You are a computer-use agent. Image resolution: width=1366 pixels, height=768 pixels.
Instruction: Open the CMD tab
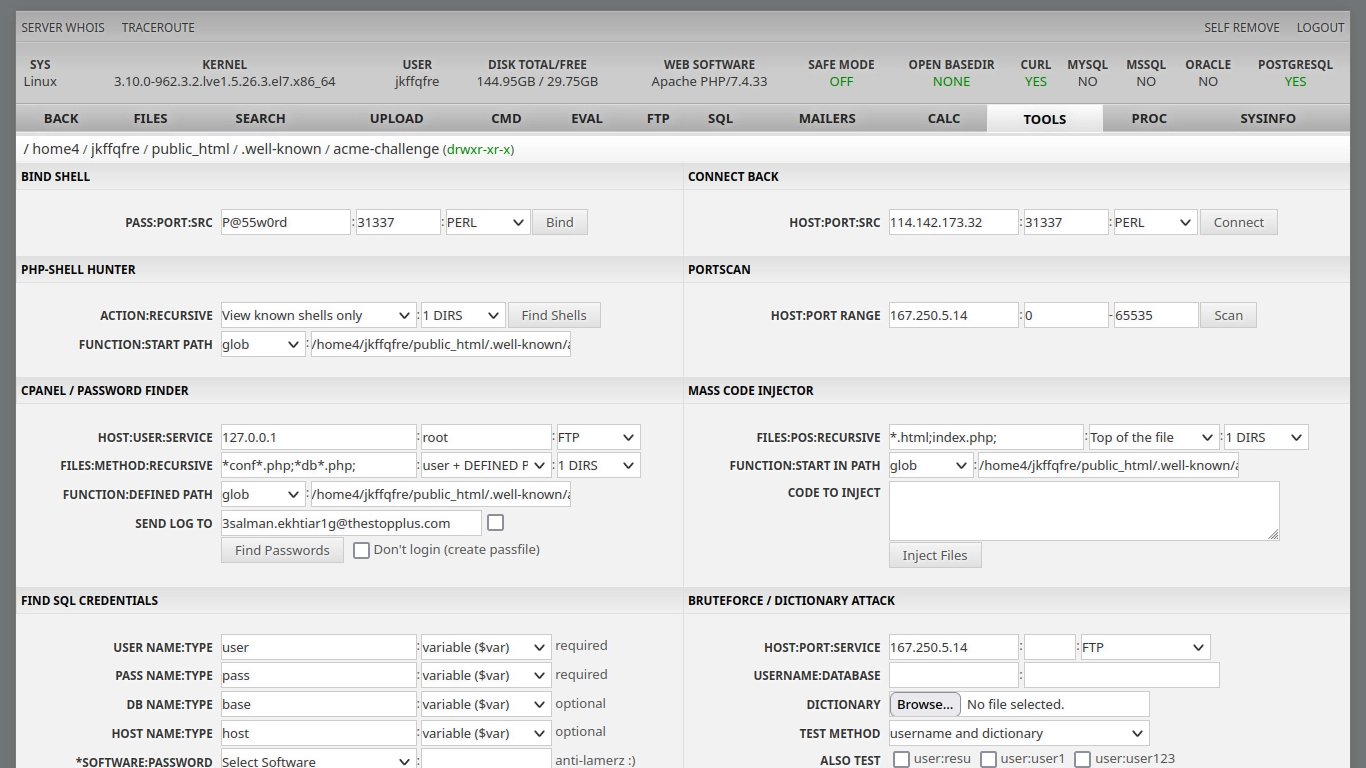[506, 118]
